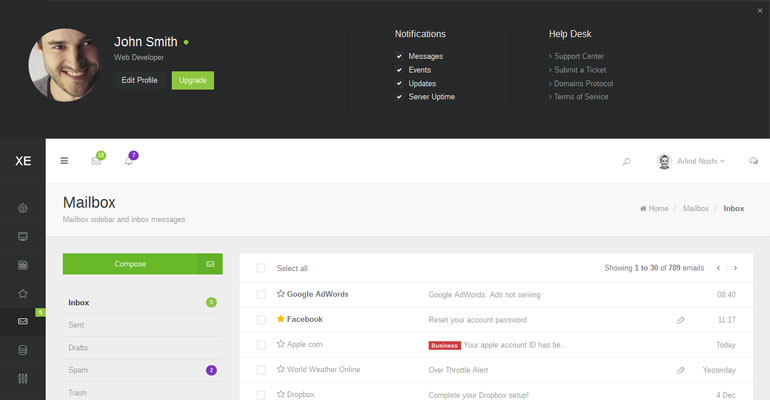Click the hamburger menu toggle icon

tap(64, 160)
